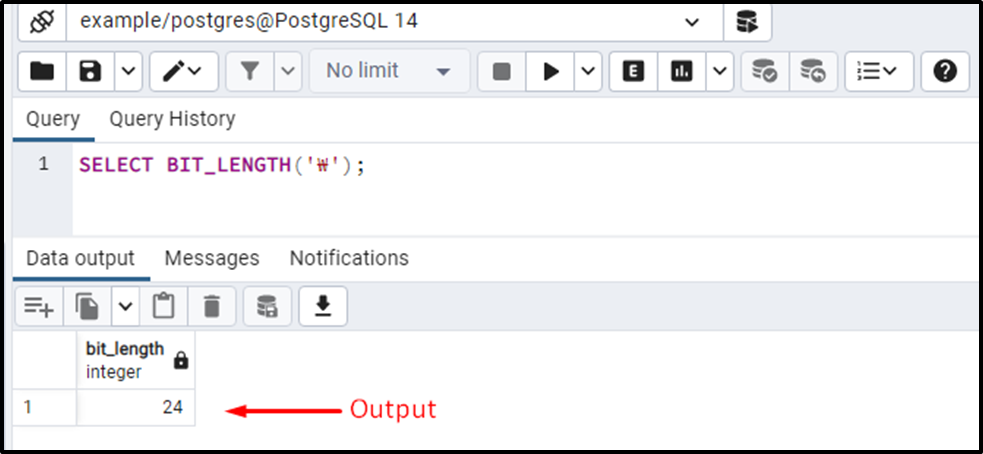Click the Download results as CSV button
The width and height of the screenshot is (983, 454).
coord(323,307)
